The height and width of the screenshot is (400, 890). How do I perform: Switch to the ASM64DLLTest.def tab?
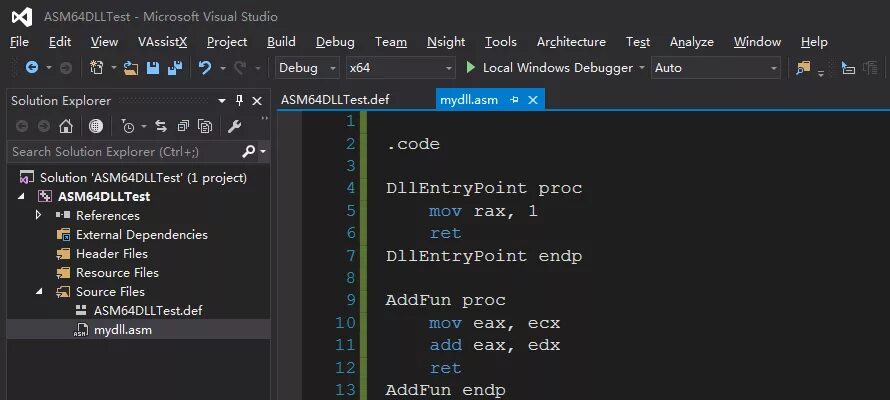[335, 100]
